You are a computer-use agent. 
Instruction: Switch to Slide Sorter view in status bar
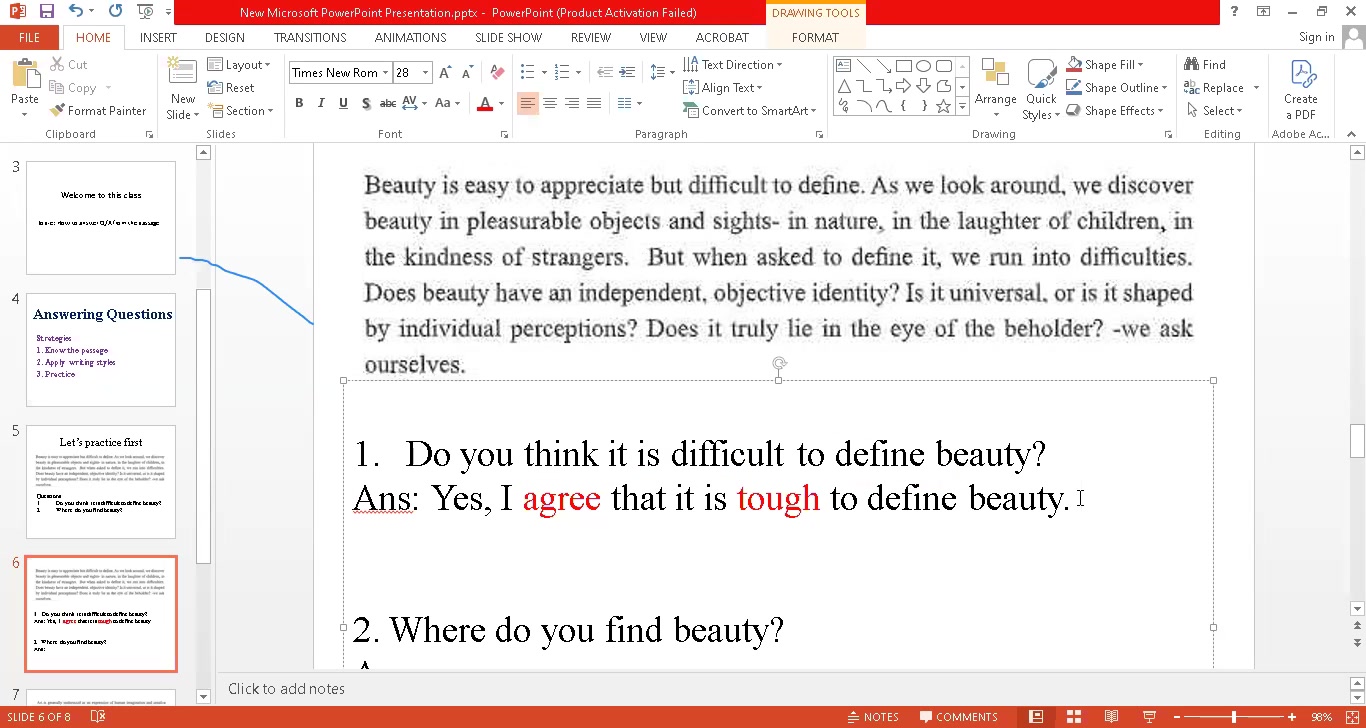[x=1073, y=717]
